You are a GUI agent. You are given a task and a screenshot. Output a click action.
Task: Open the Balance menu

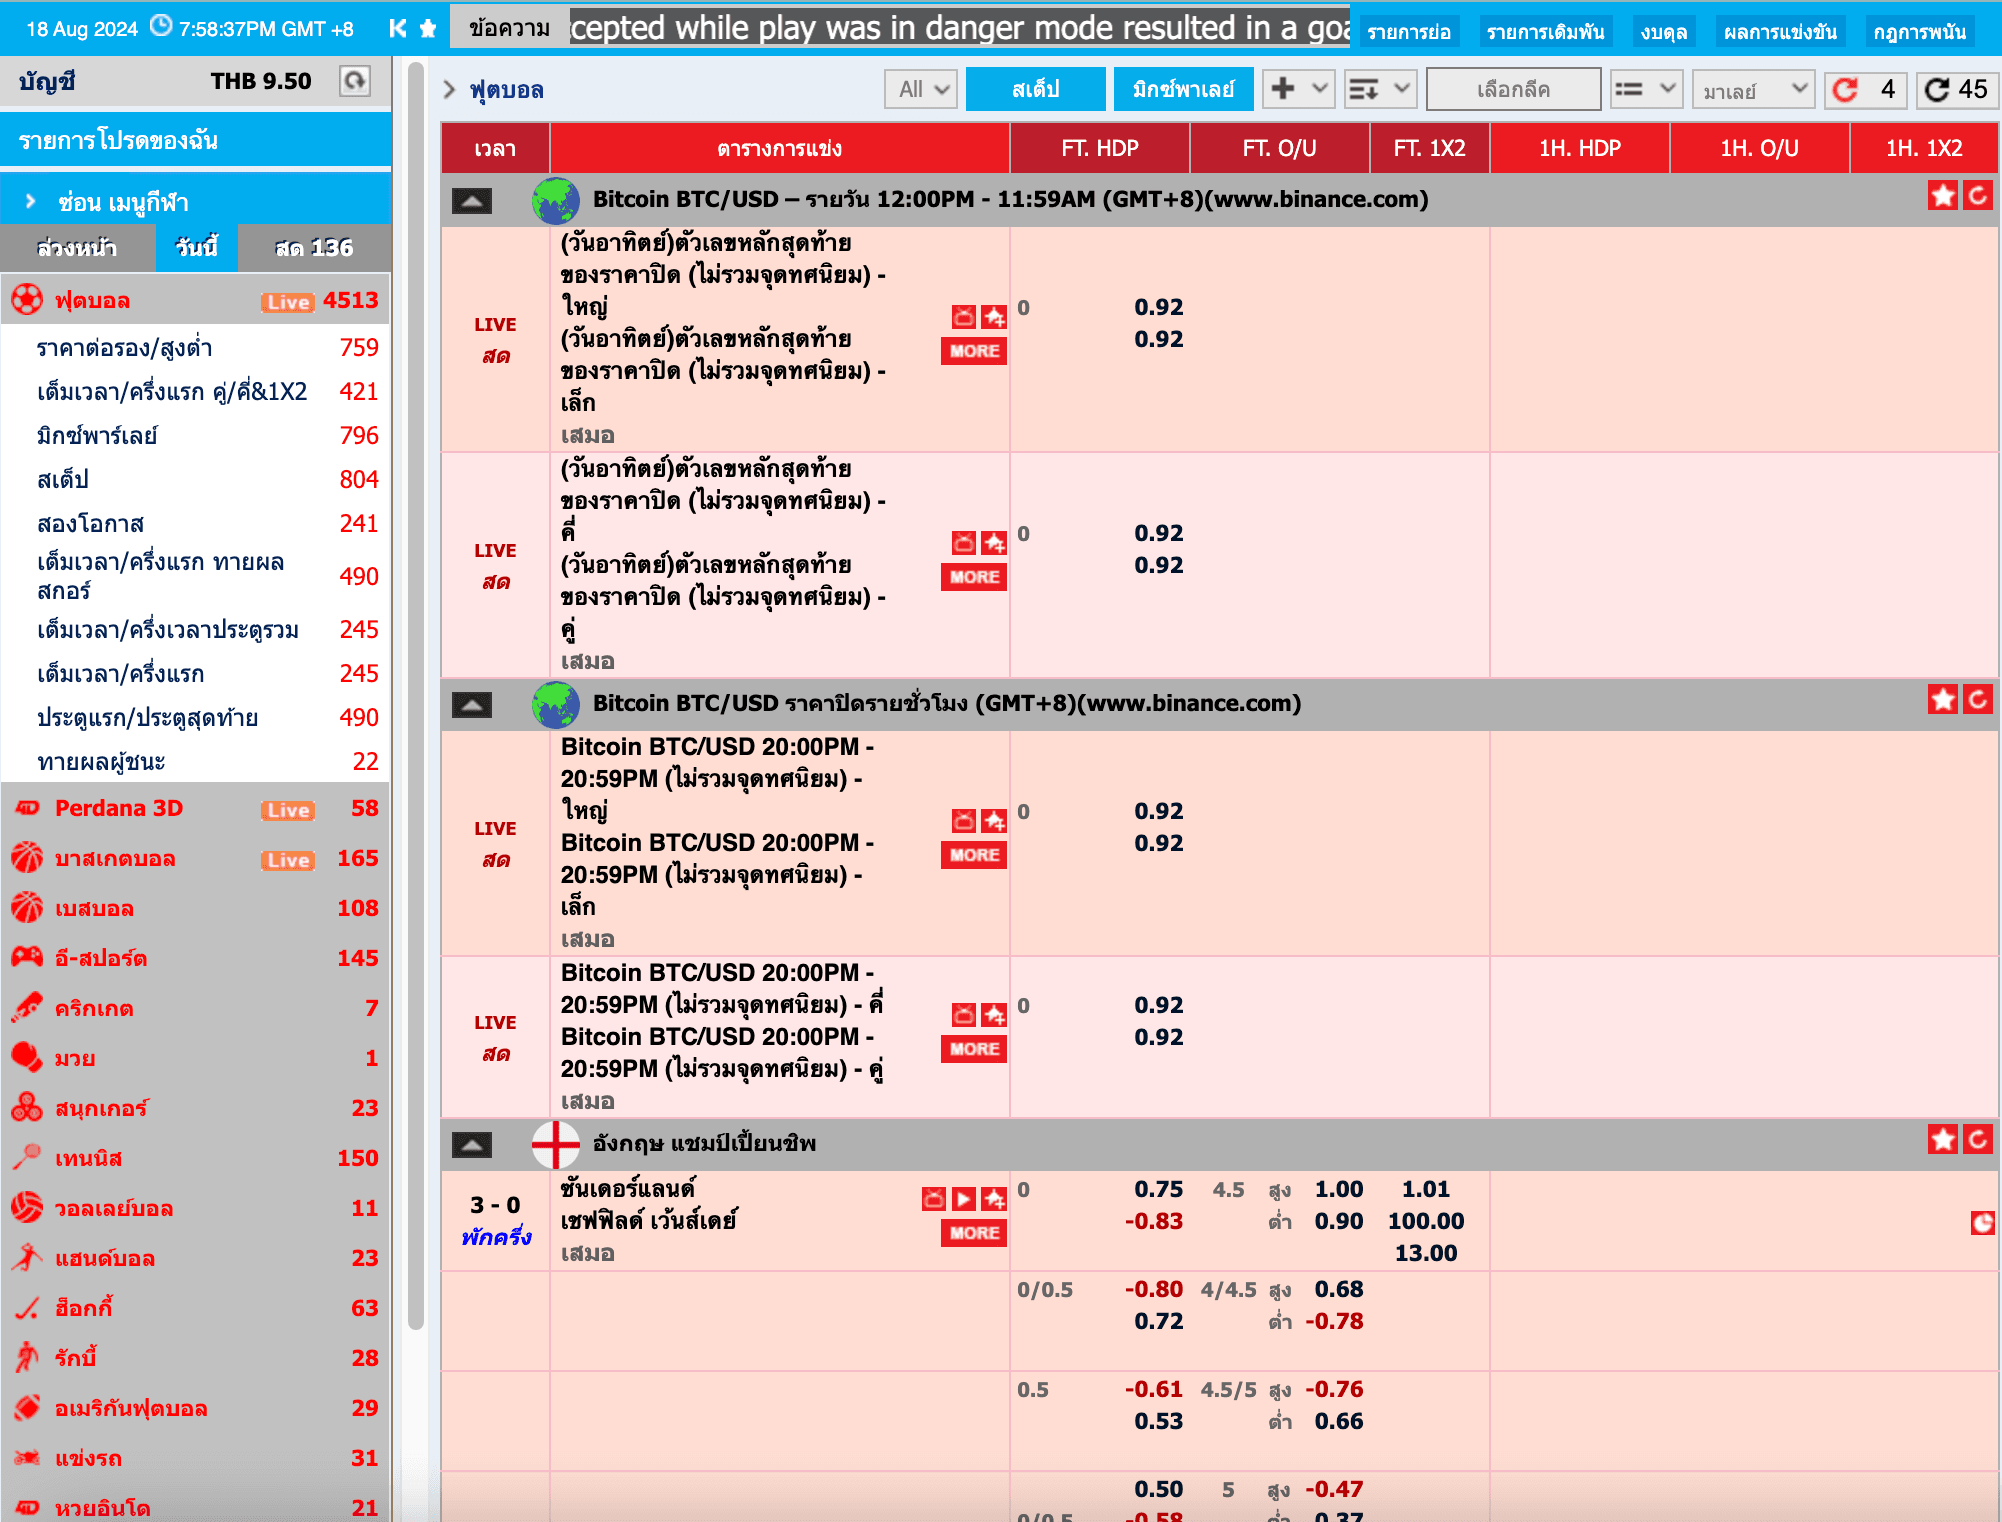pyautogui.click(x=1664, y=32)
